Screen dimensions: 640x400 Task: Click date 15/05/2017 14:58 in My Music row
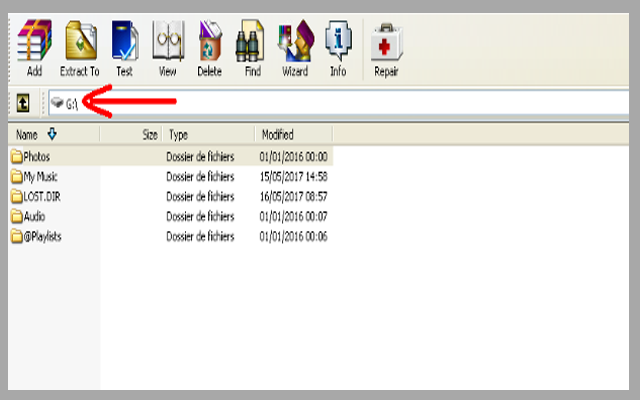[293, 177]
